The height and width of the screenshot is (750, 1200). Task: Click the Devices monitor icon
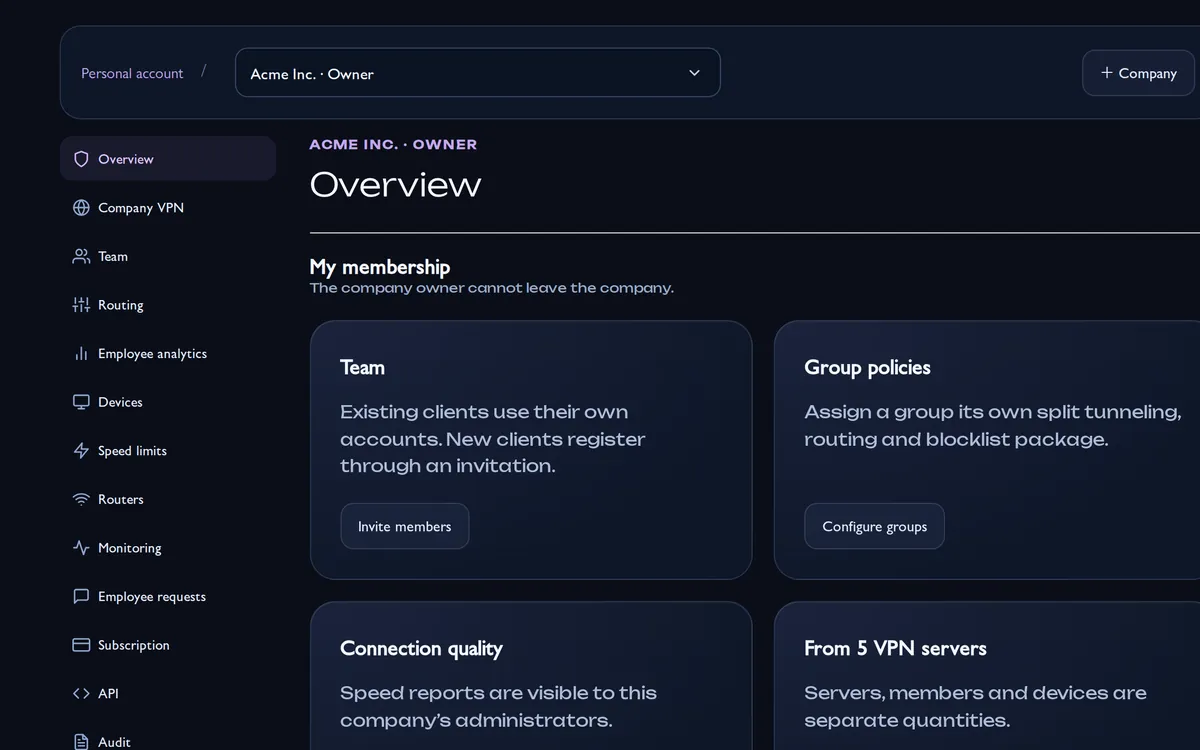[x=81, y=402]
